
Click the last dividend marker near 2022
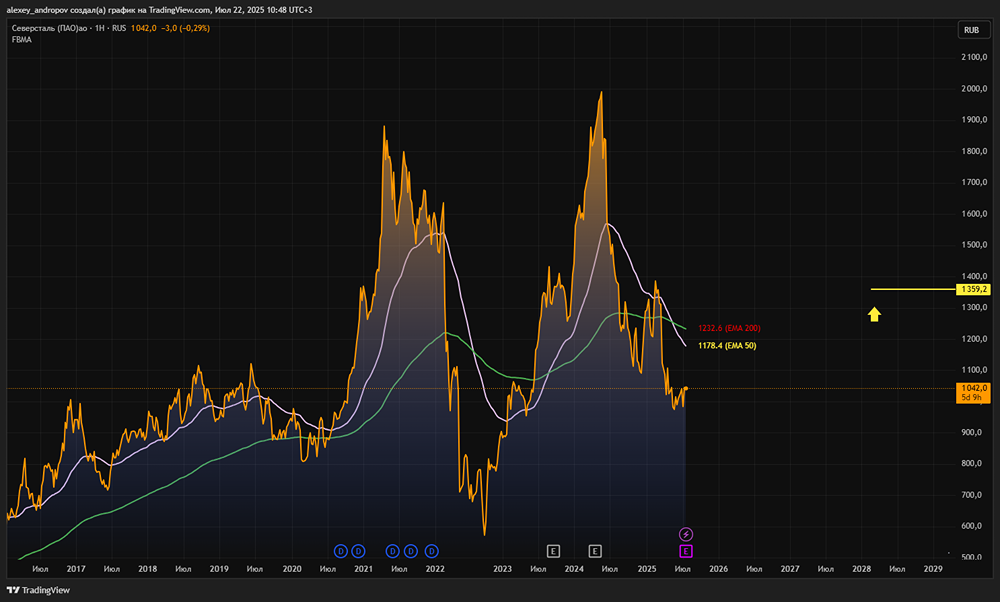(432, 550)
